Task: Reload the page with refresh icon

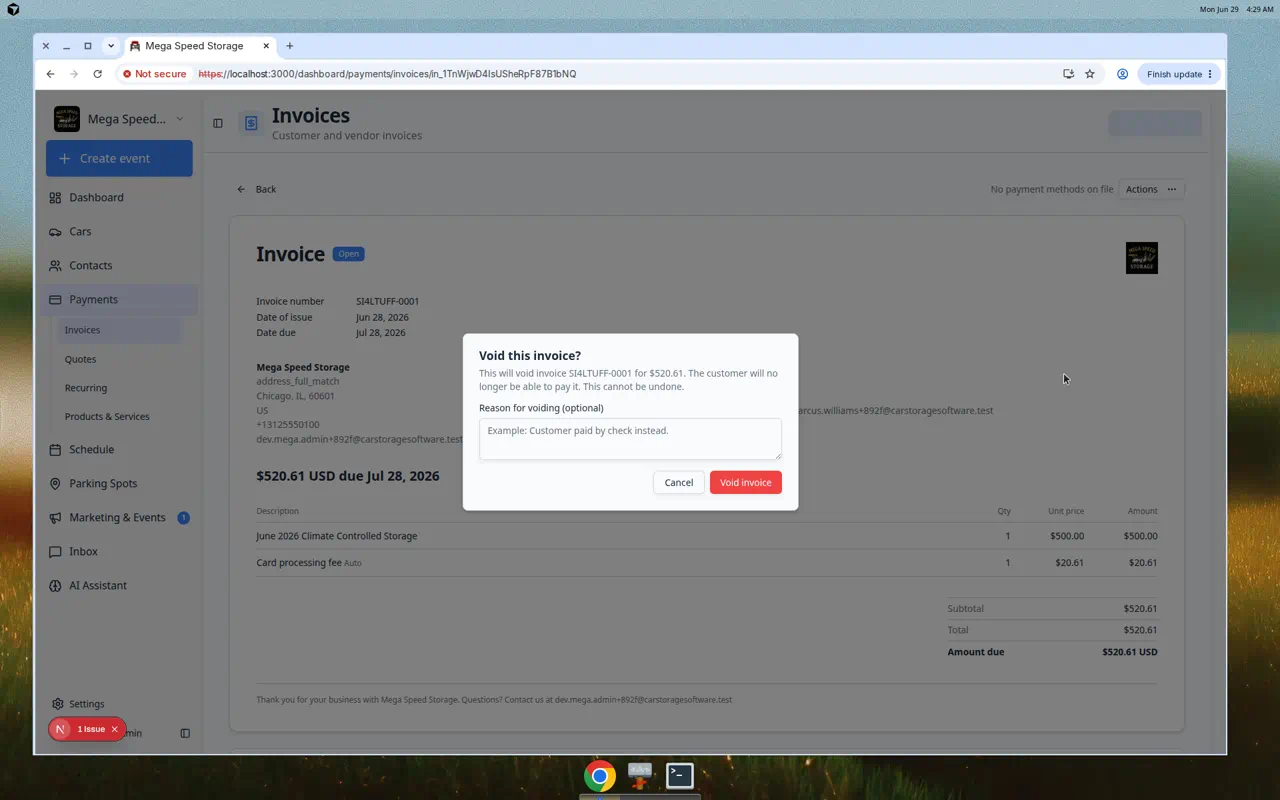Action: pos(97,74)
